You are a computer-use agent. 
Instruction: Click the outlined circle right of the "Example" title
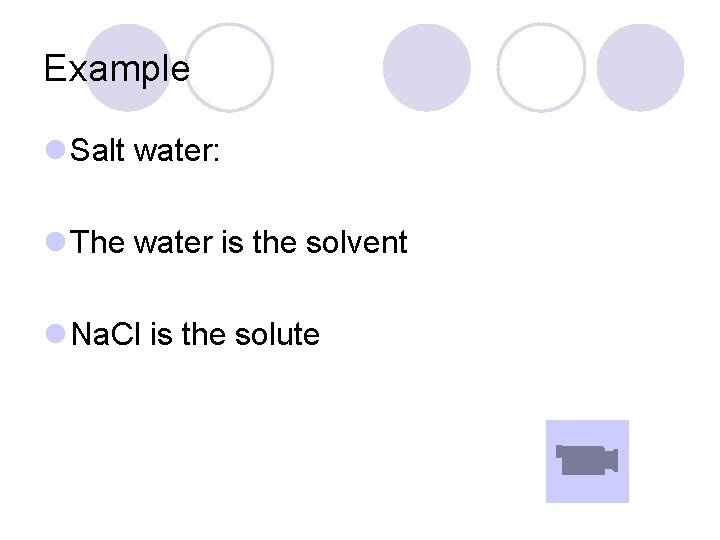pyautogui.click(x=230, y=67)
